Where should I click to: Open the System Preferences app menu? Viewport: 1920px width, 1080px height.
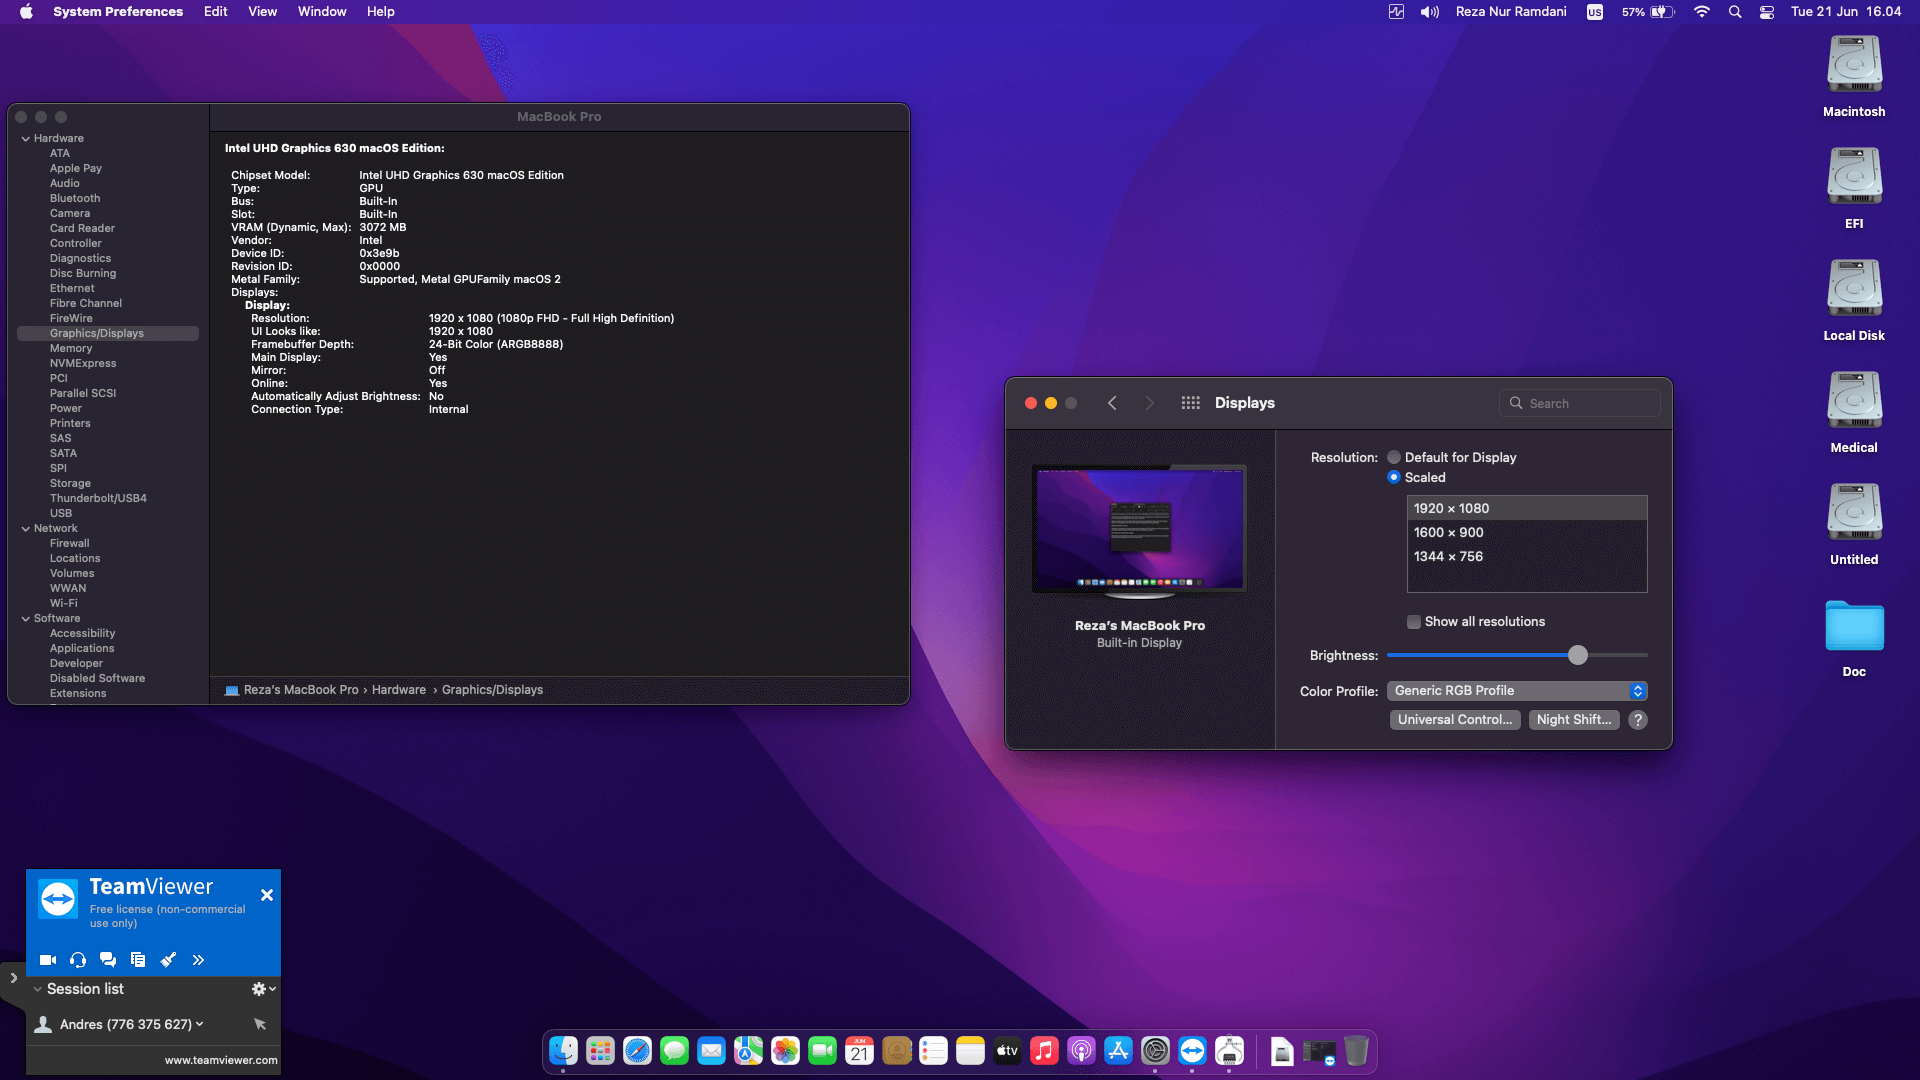point(118,12)
